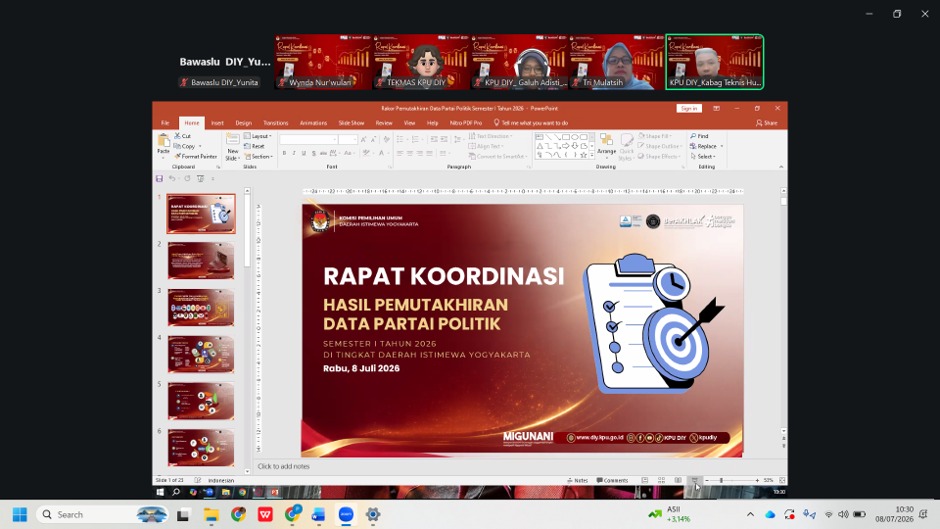Click the Numbering list icon
Screen dimensions: 940x529
click(x=416, y=139)
